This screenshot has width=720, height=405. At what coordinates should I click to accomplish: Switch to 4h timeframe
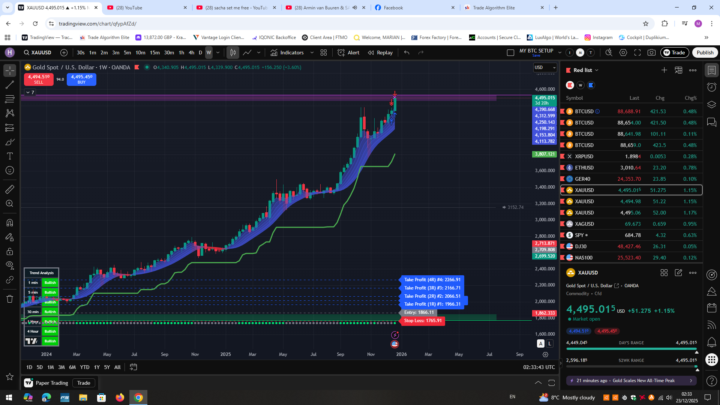[191, 53]
